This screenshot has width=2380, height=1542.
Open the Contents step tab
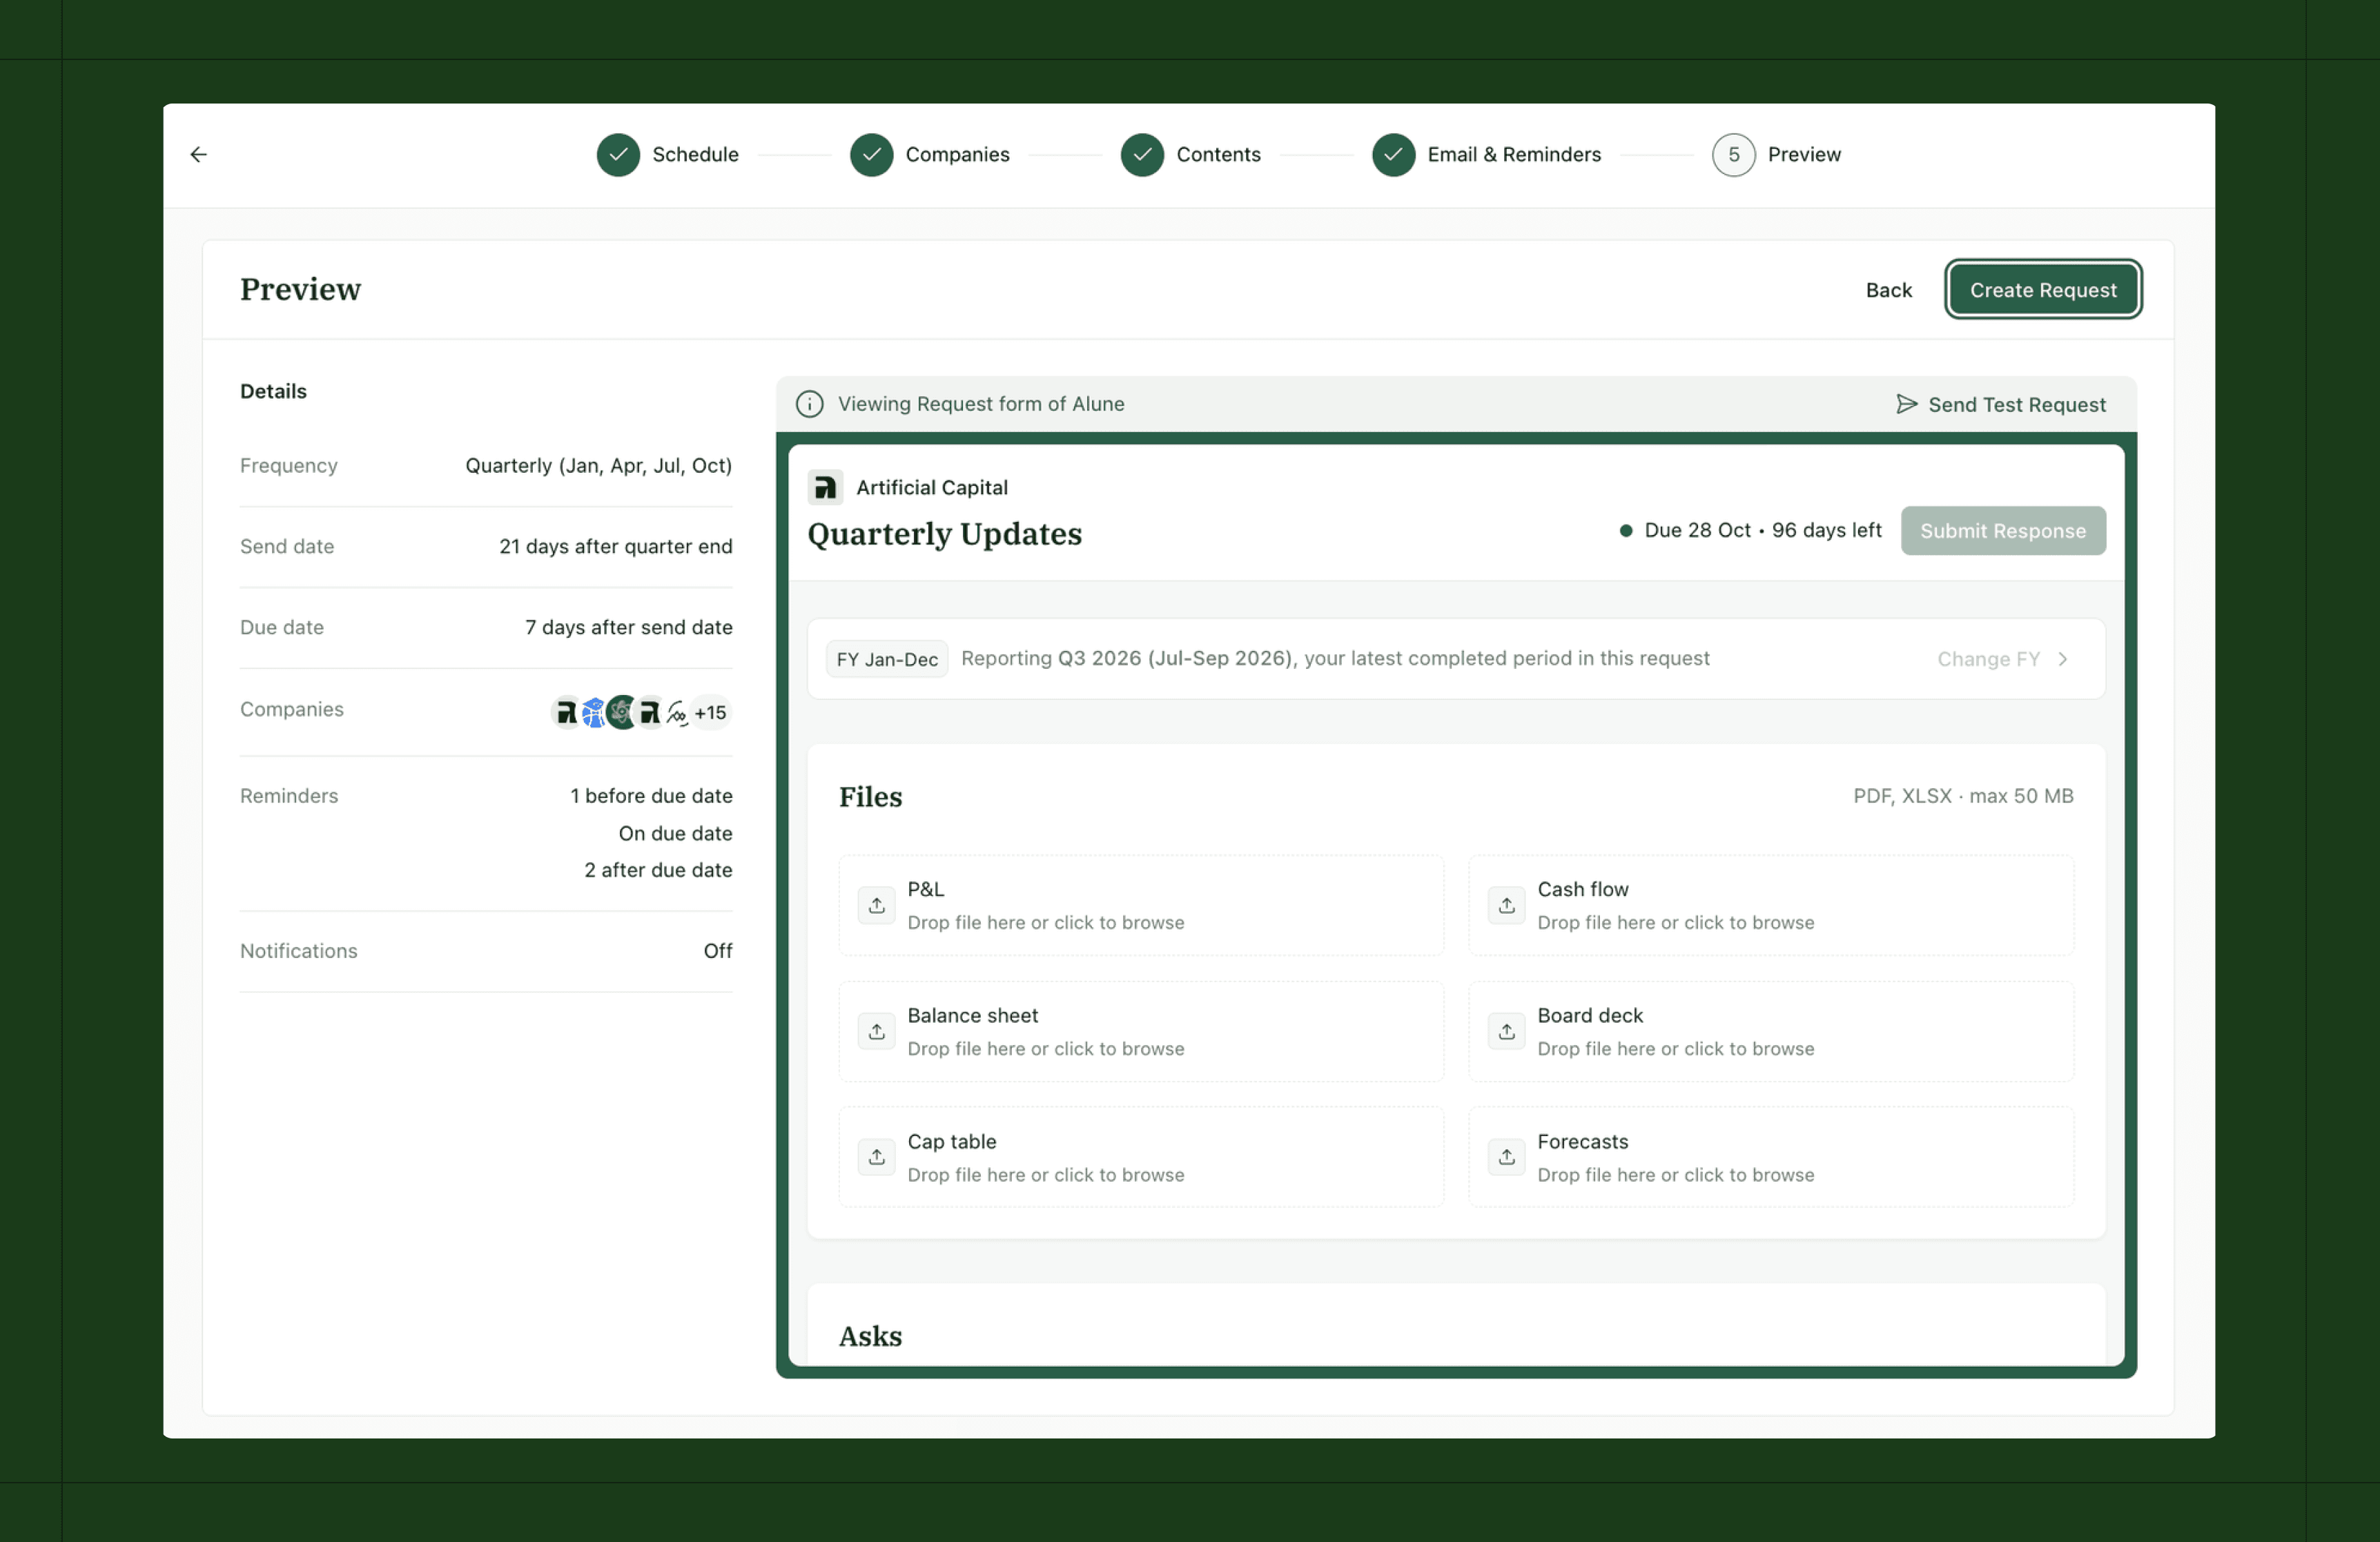[1190, 155]
